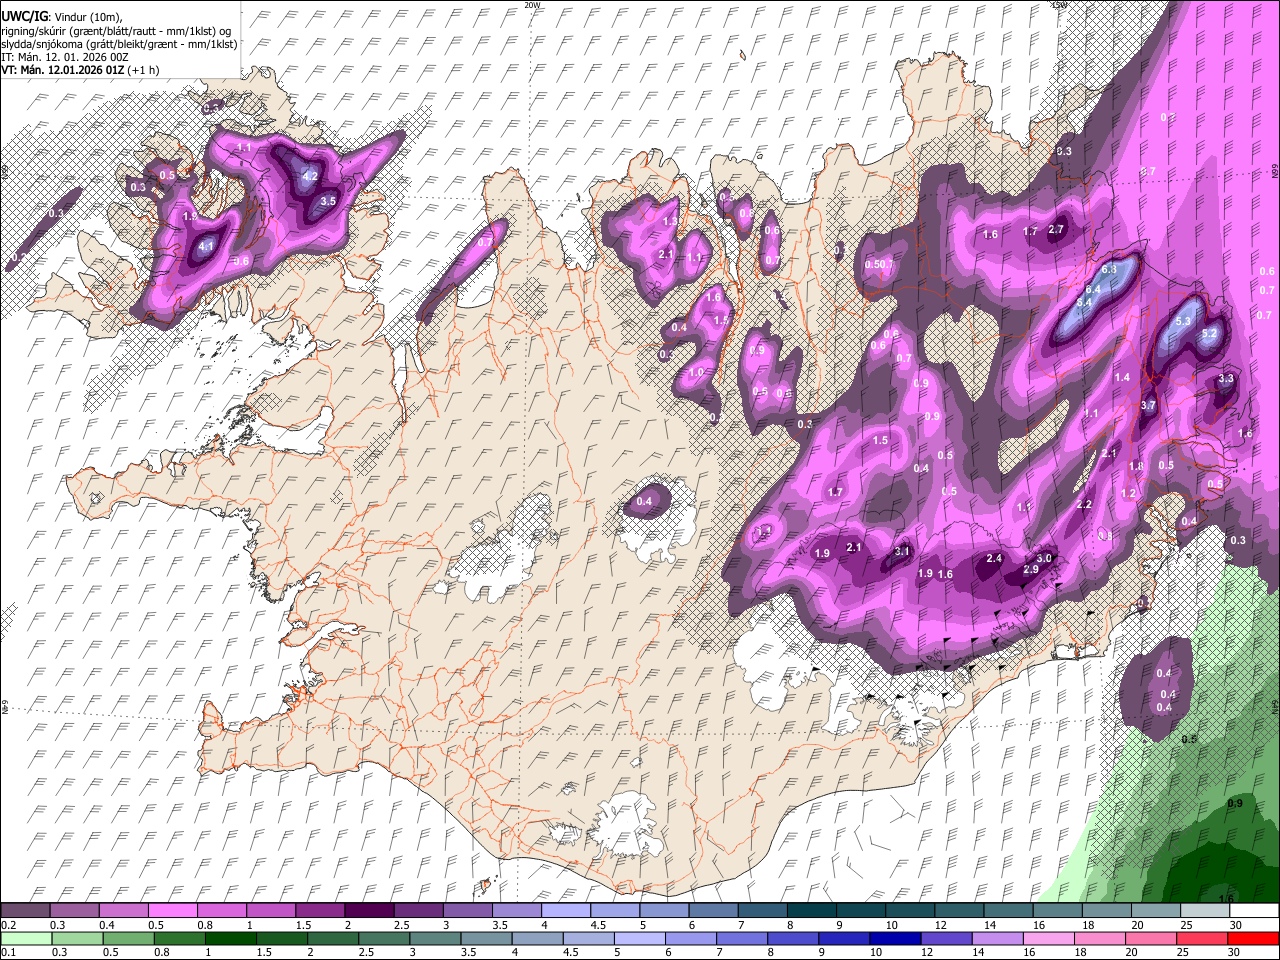Click the lower-scale violet swatch between 12 and 14
Image resolution: width=1280 pixels, height=960 pixels.
946,938
